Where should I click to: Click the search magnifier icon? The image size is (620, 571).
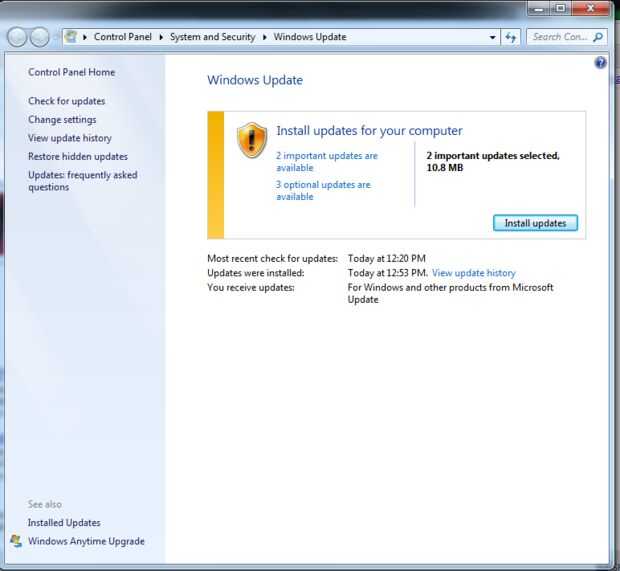[598, 37]
